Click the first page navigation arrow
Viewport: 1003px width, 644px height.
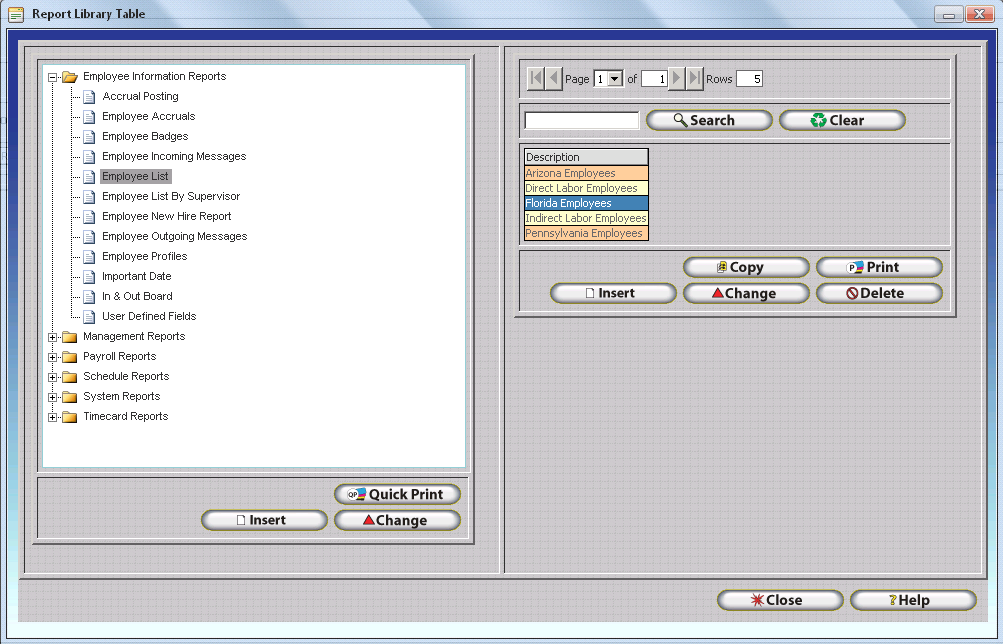click(x=535, y=78)
